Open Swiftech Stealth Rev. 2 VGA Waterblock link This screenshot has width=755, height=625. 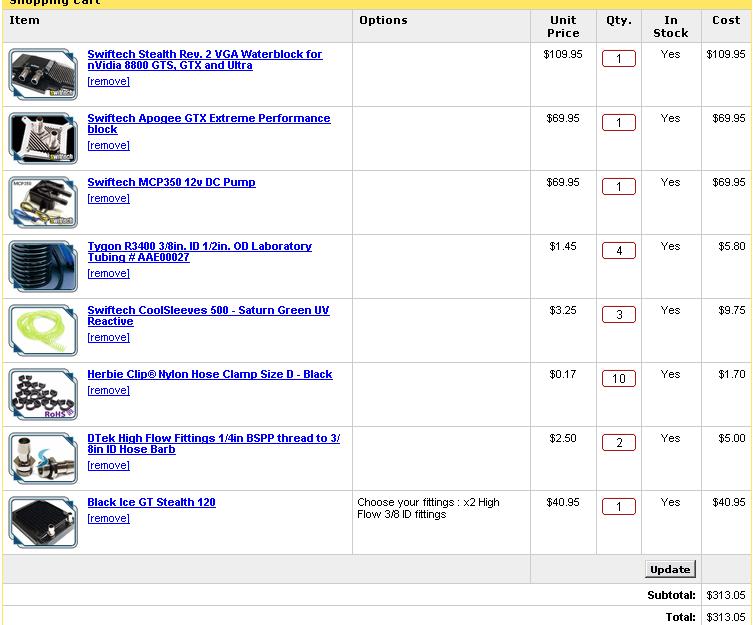tap(205, 60)
